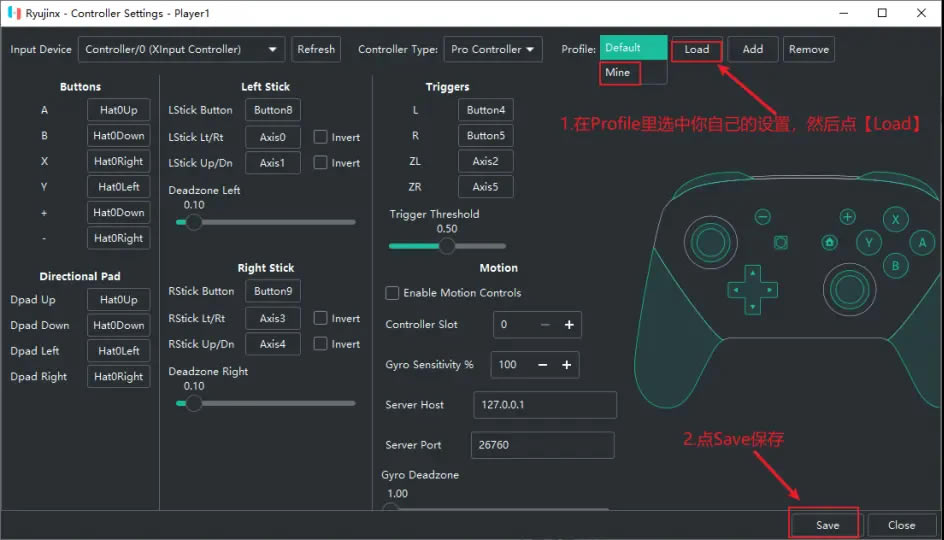Click the Load profile button

[697, 49]
